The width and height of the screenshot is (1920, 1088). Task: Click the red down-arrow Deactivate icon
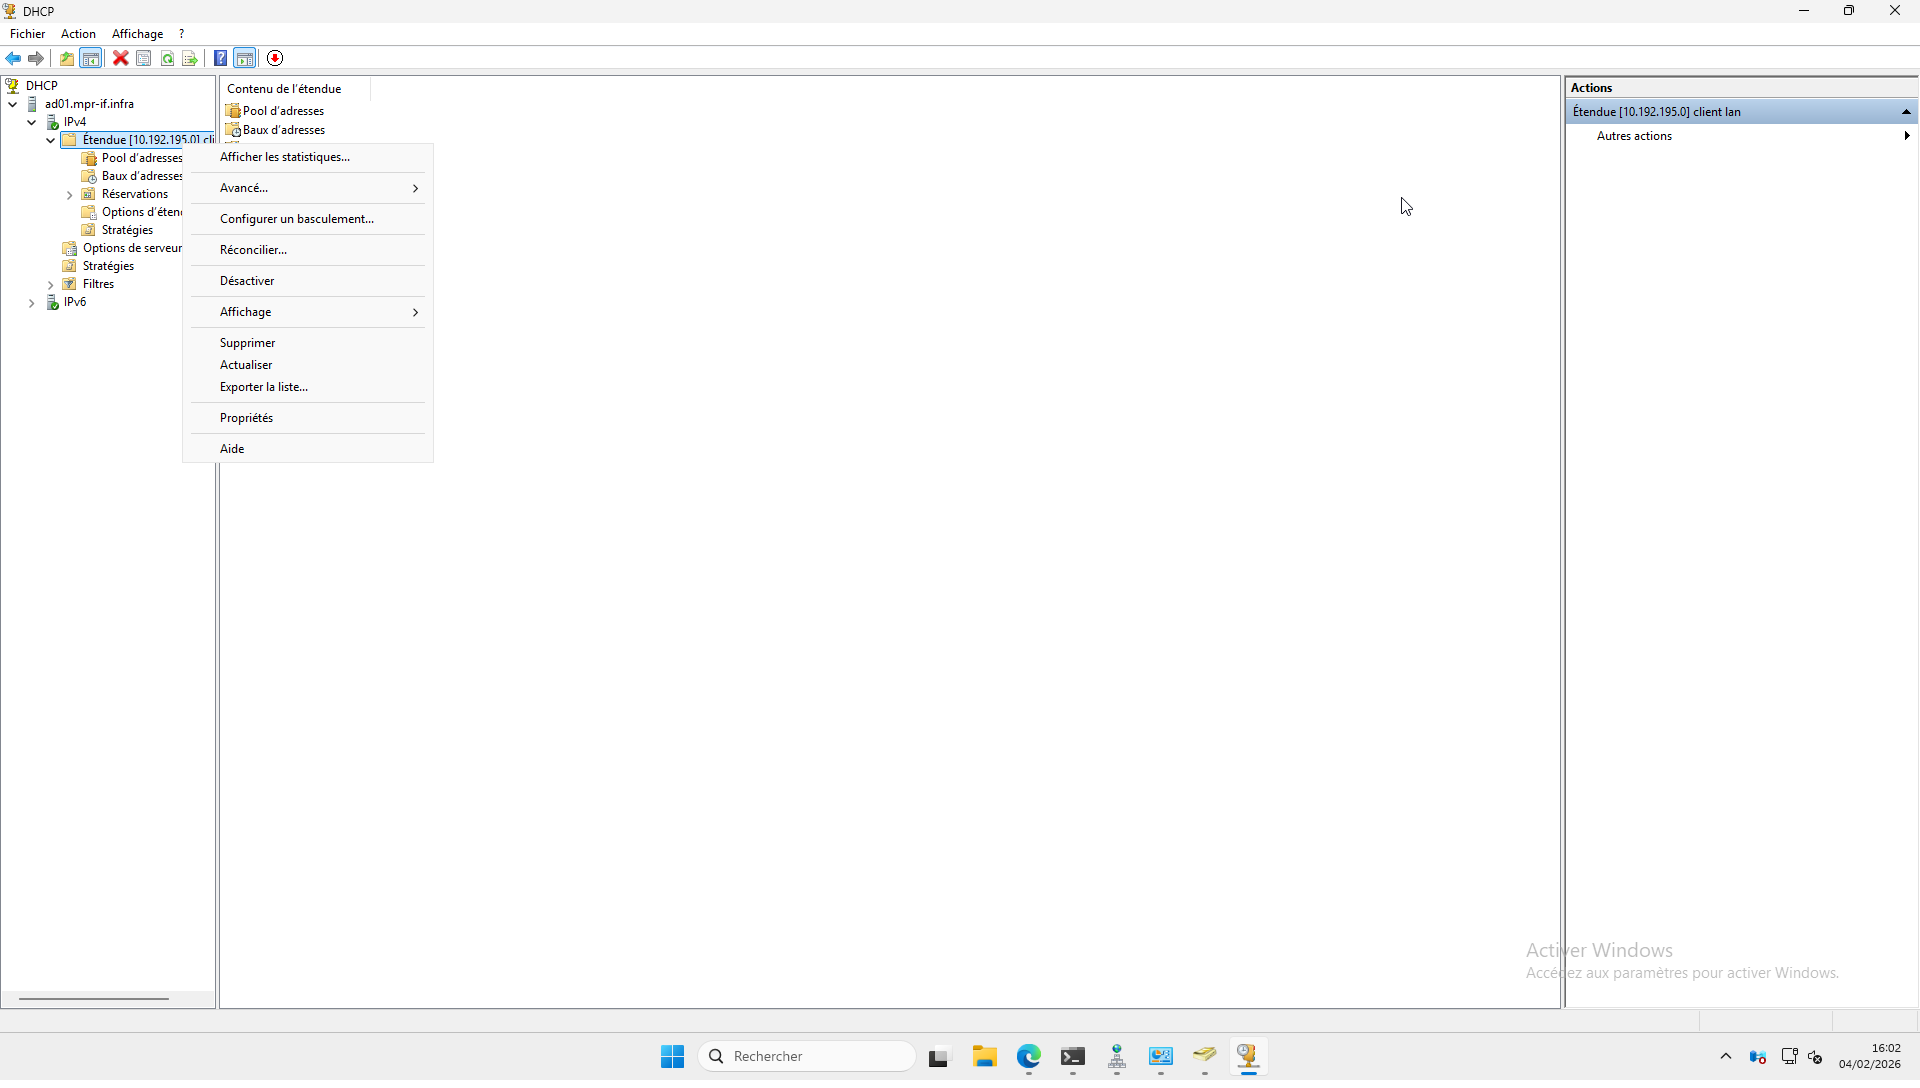click(275, 58)
